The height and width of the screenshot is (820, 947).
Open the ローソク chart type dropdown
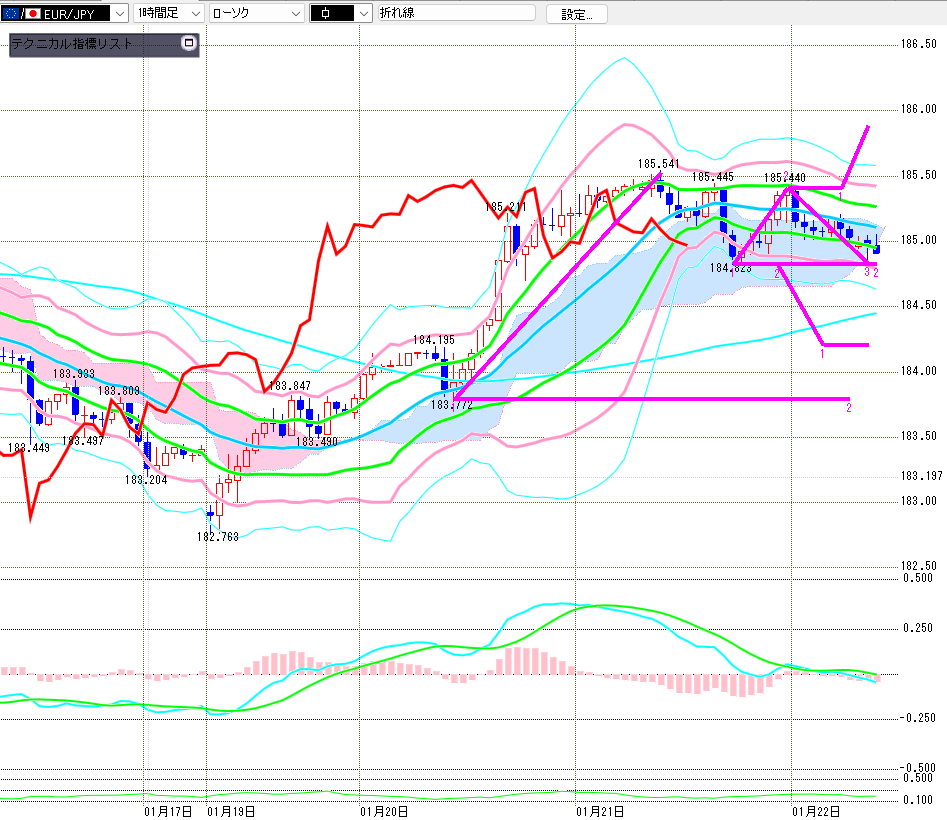294,14
